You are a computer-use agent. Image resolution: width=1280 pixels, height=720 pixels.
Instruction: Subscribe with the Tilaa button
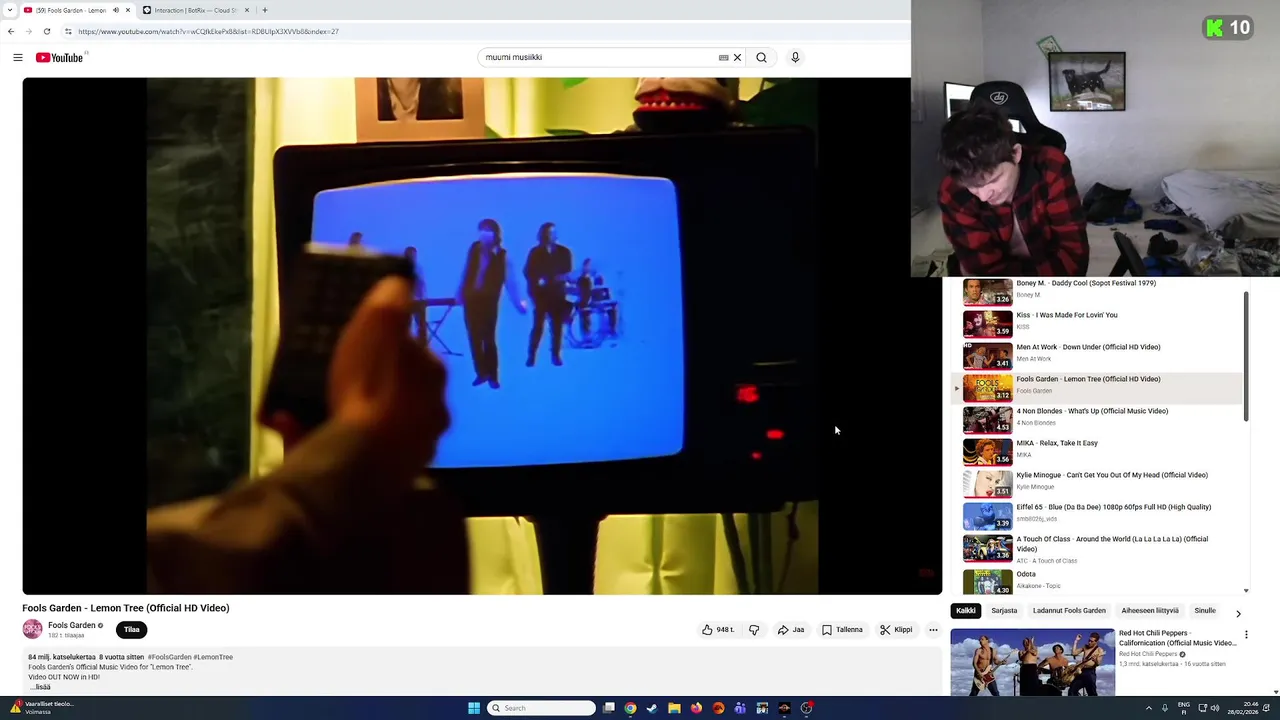(132, 629)
